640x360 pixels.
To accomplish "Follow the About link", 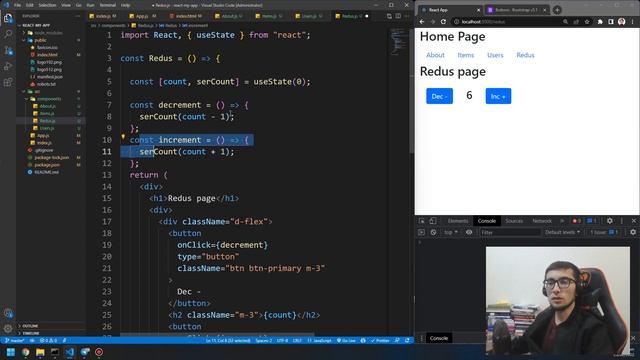I will point(435,55).
